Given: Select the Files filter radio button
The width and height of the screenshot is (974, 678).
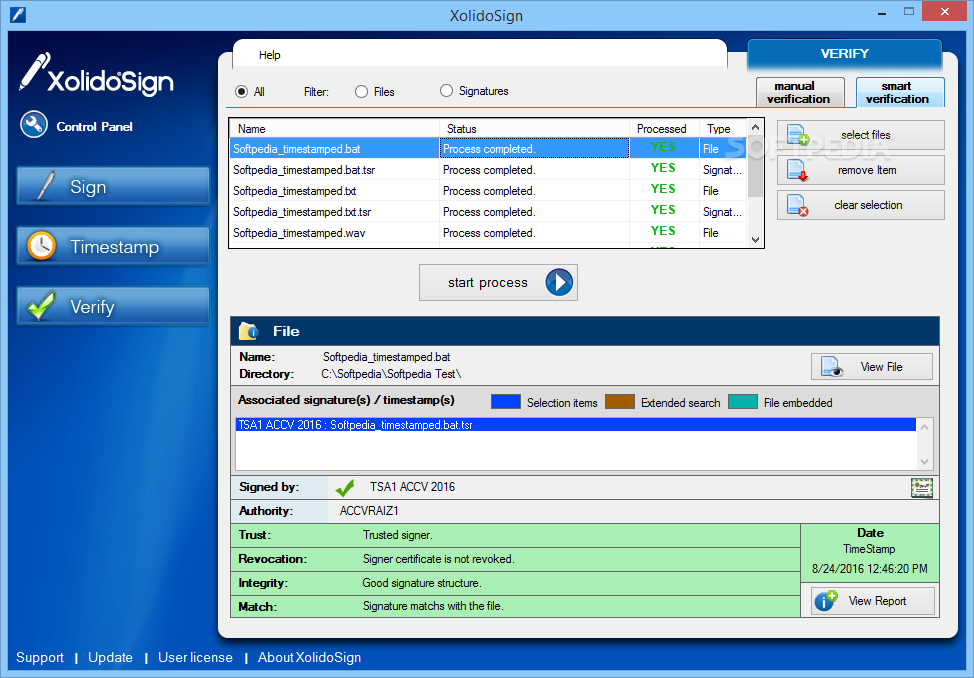Looking at the screenshot, I should click(x=362, y=92).
